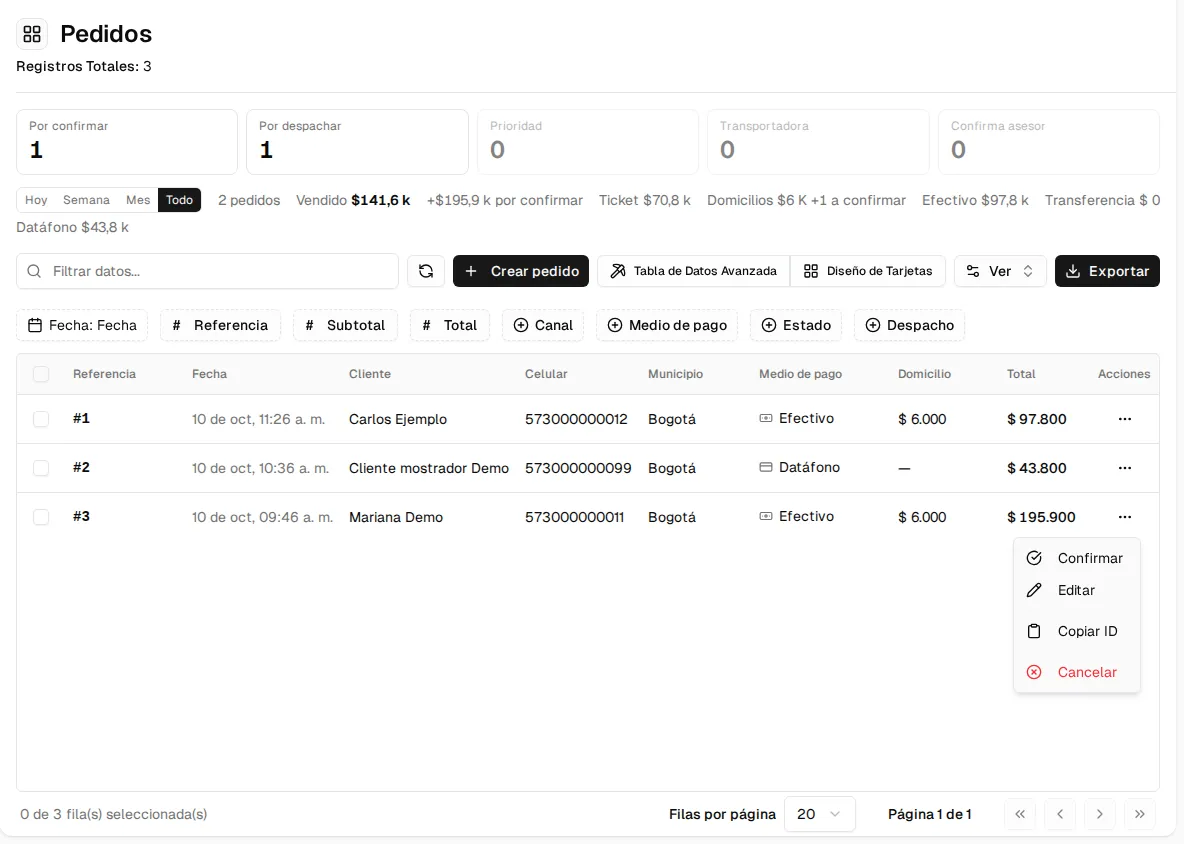Toggle the select-all header checkbox

[x=41, y=374]
